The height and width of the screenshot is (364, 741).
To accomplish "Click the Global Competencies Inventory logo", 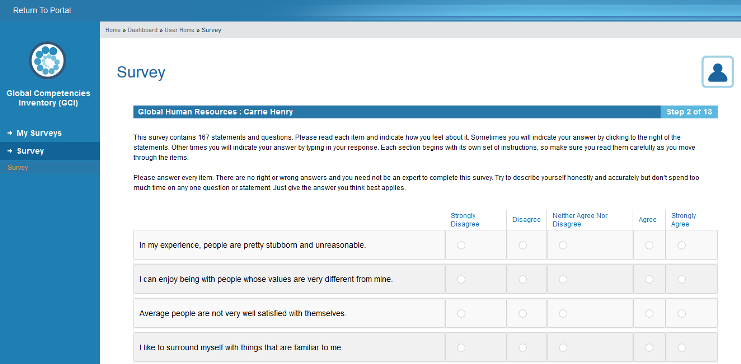I will point(48,60).
